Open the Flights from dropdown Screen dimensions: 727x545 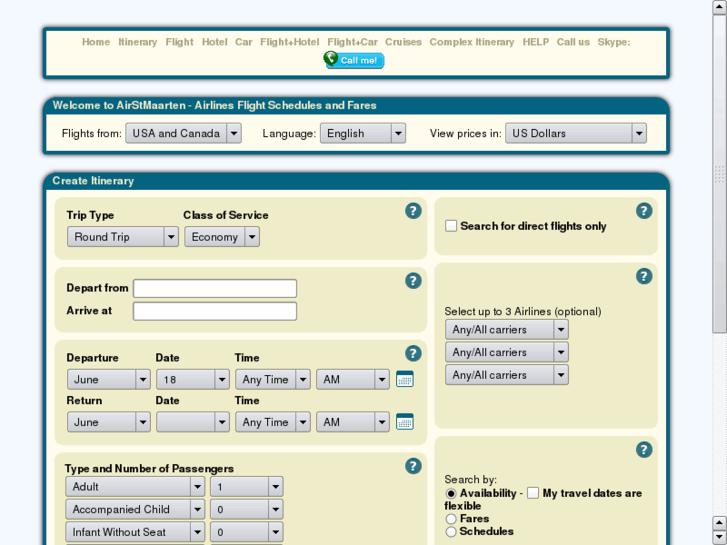click(x=183, y=133)
